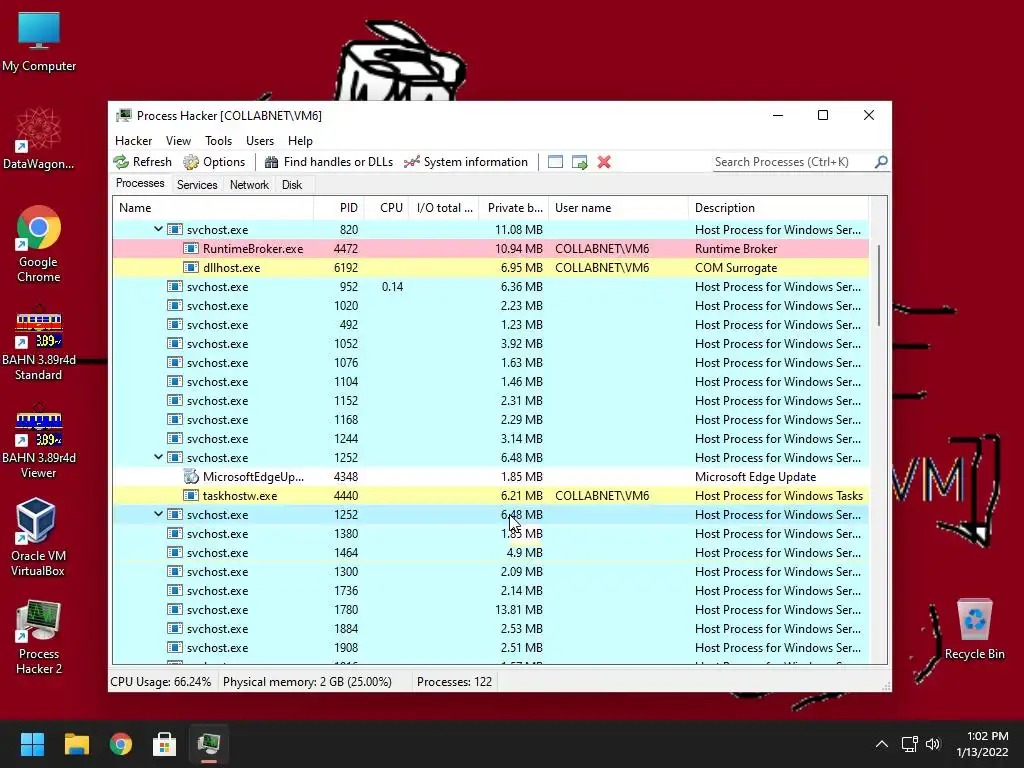The width and height of the screenshot is (1024, 768).
Task: Sort by the CPU column header
Action: (x=387, y=208)
